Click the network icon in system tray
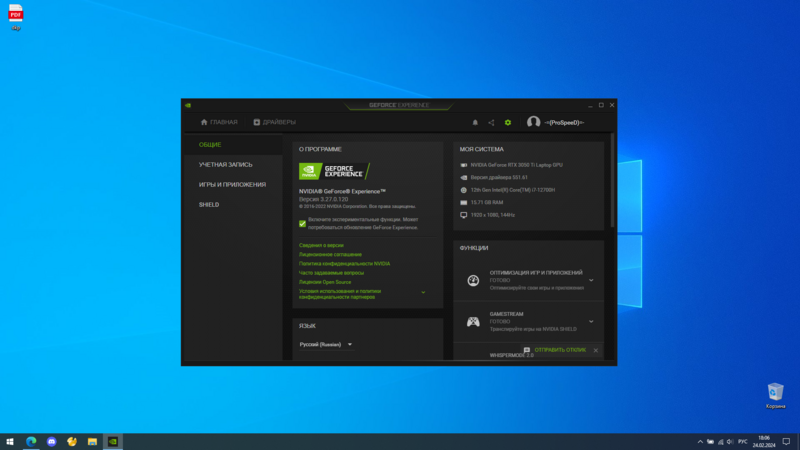800x450 pixels. (720, 442)
